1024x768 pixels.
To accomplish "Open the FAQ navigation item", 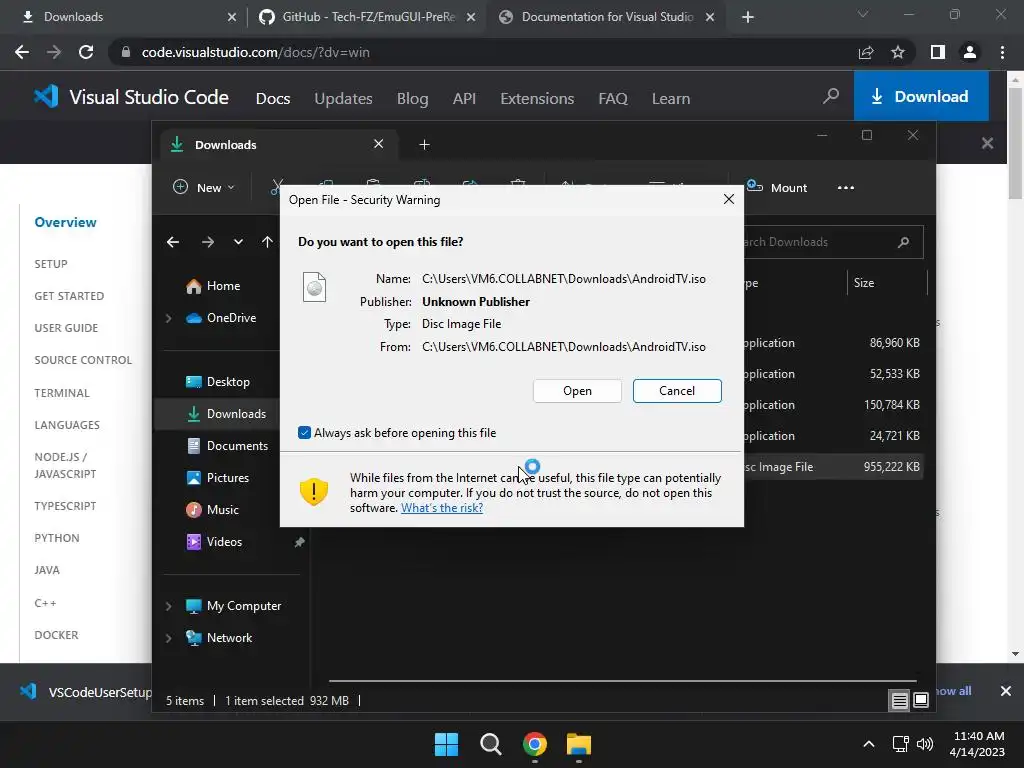I will point(613,99).
